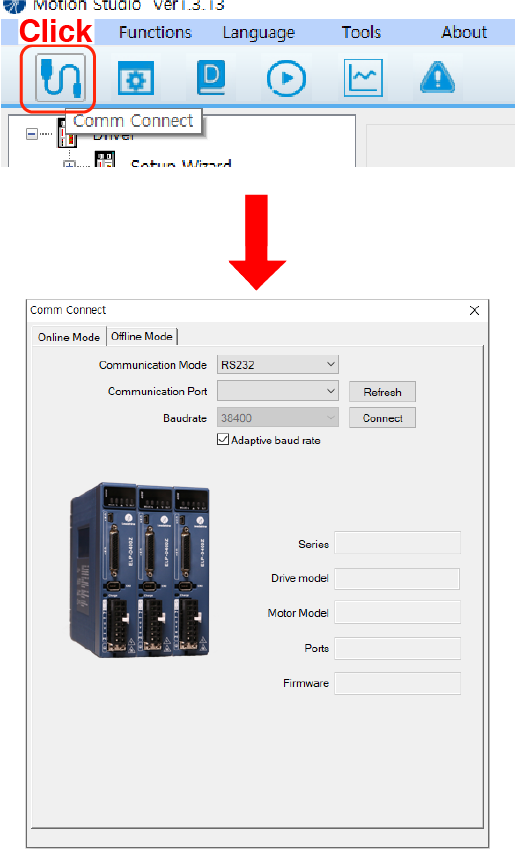The height and width of the screenshot is (856, 516).
Task: Click the Connect button
Action: coord(382,418)
